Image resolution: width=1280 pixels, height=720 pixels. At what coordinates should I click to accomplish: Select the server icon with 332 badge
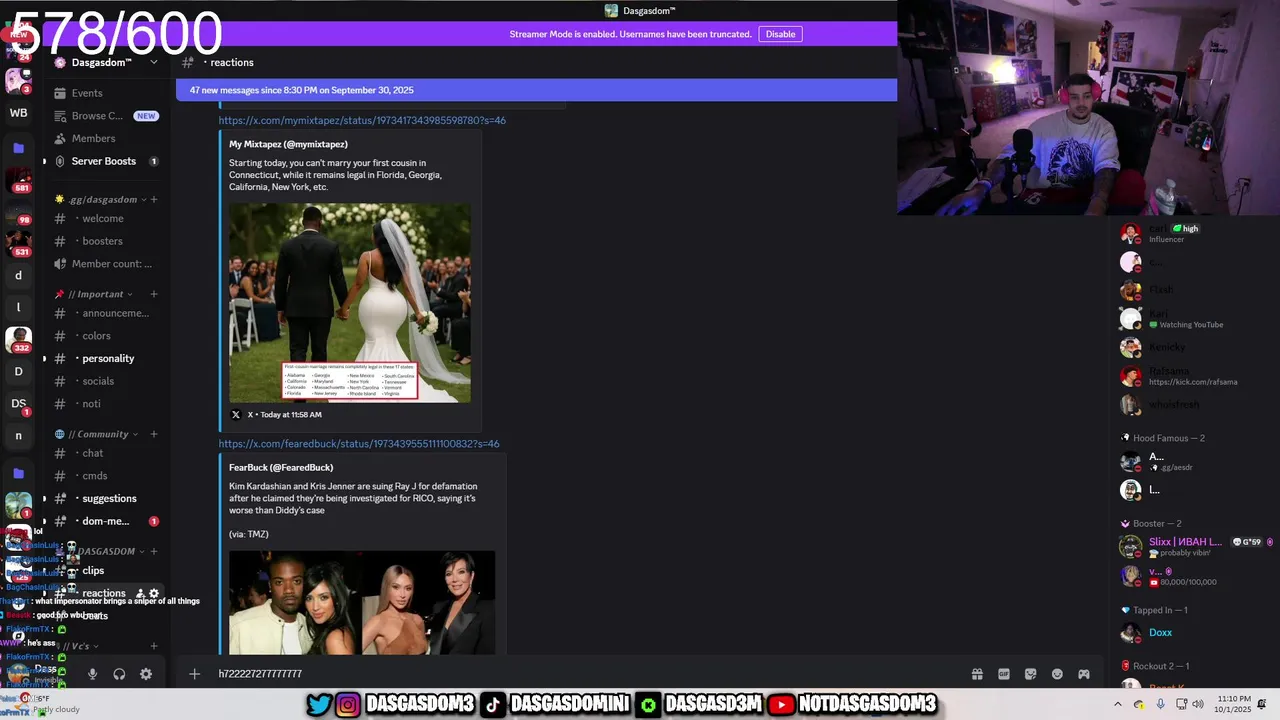click(x=18, y=340)
